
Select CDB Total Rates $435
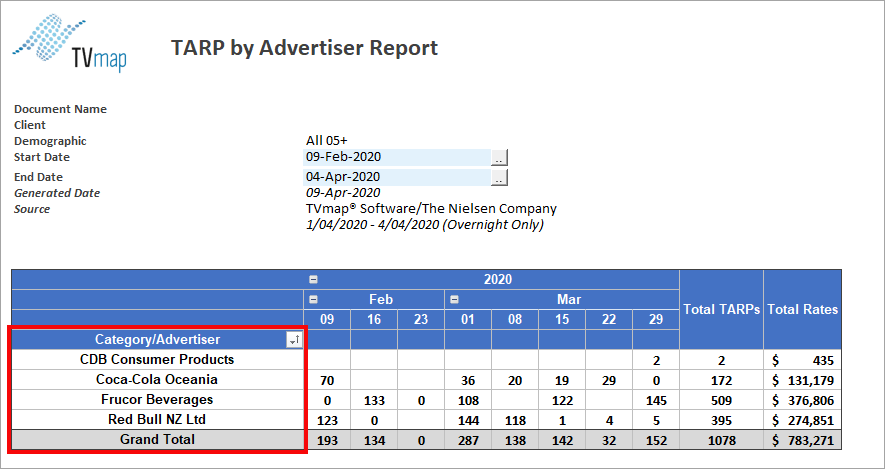tap(802, 361)
